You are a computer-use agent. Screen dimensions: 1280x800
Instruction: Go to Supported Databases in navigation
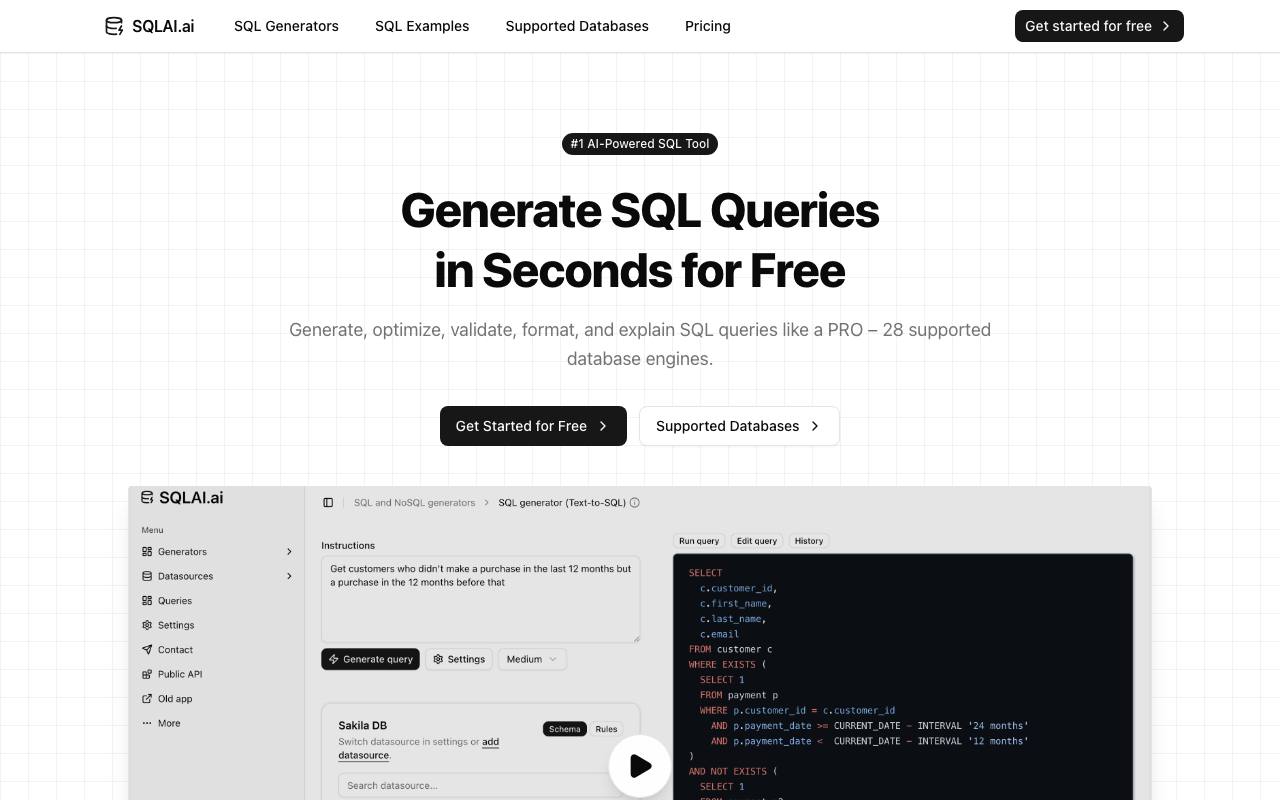(577, 26)
